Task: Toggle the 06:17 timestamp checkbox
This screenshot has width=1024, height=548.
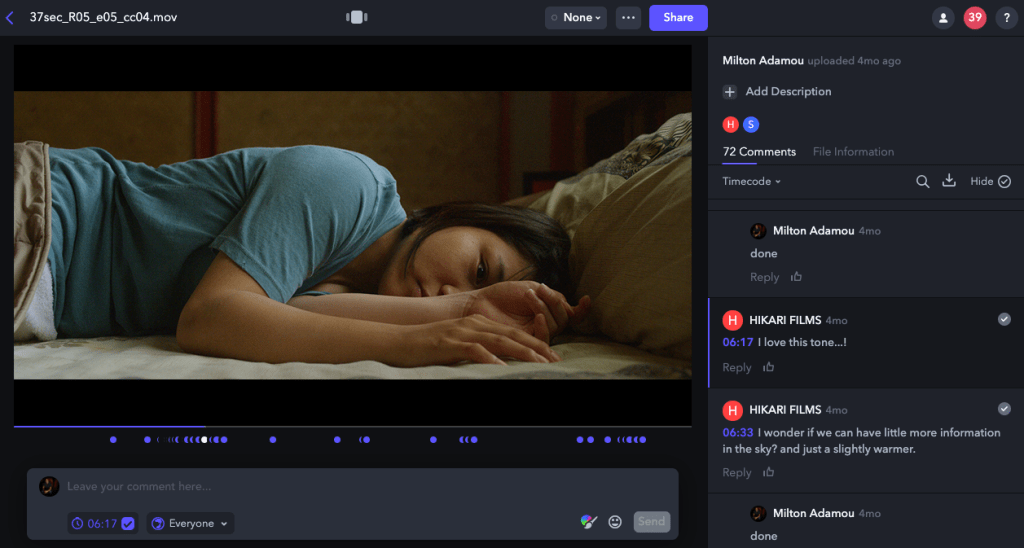Action: 128,523
